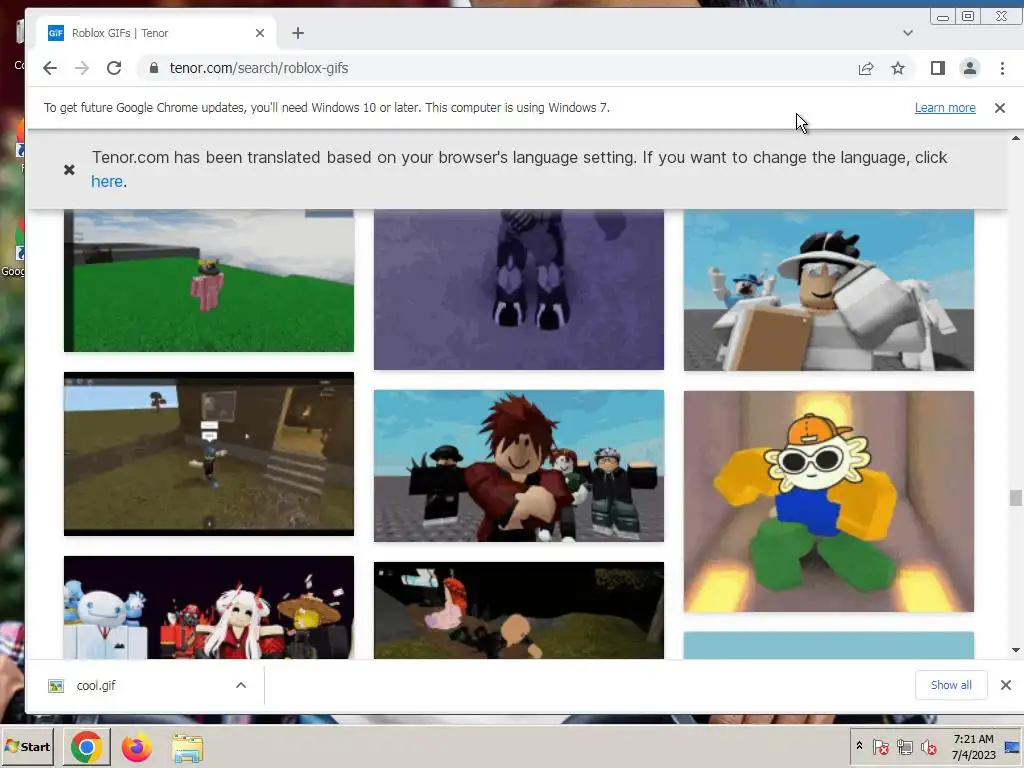Open the dark night scene GIF at bottom
This screenshot has height=768, width=1024.
519,610
